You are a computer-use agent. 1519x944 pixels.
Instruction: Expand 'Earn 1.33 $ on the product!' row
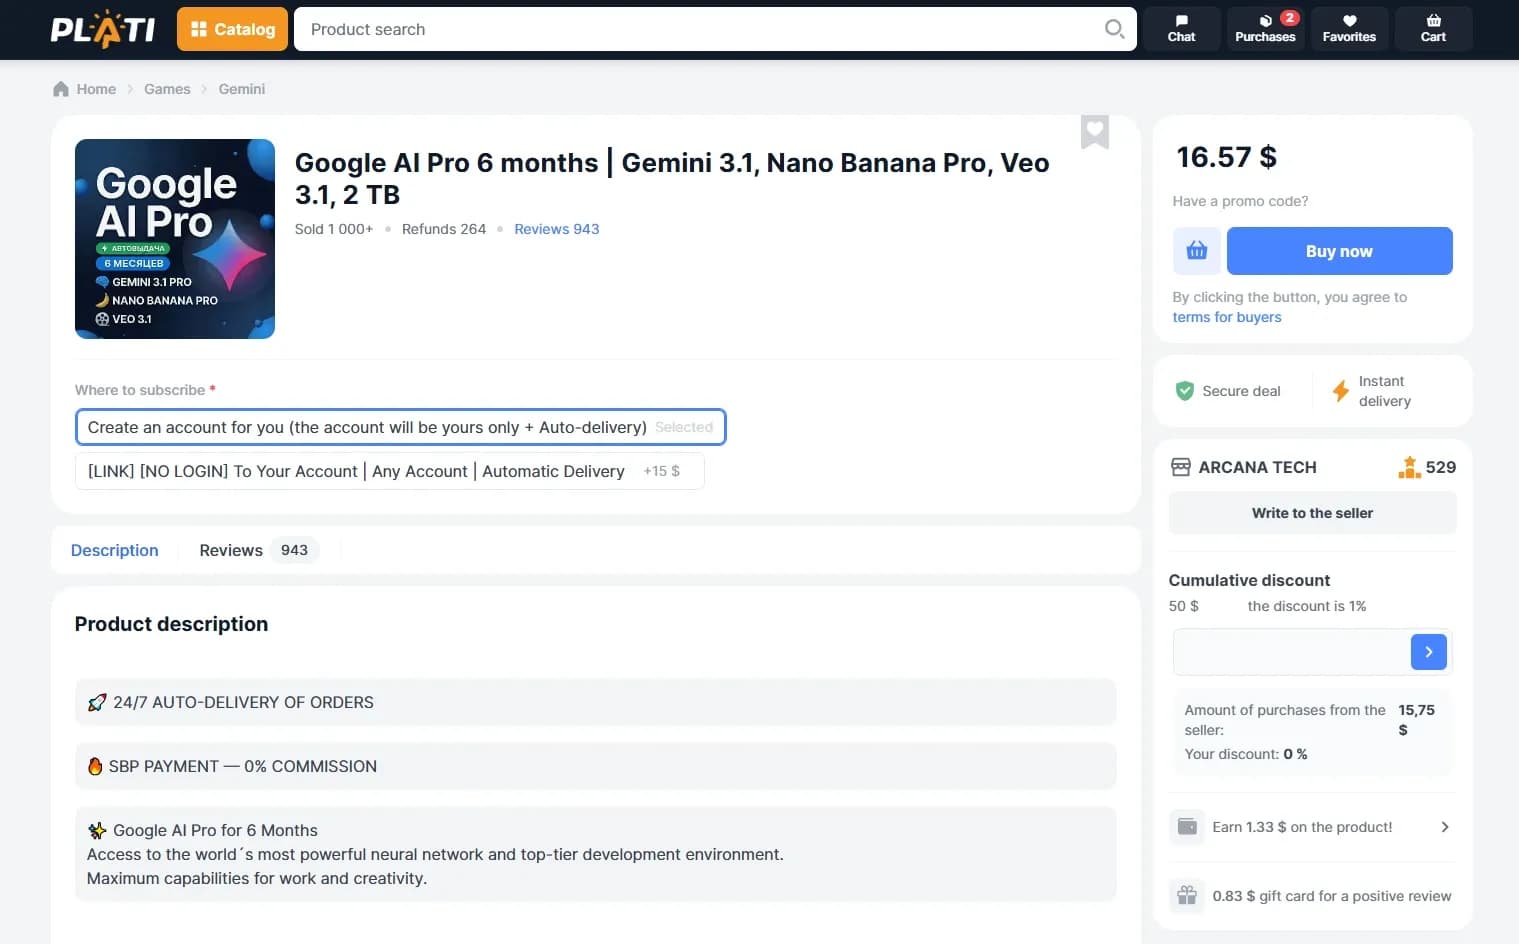point(1312,827)
